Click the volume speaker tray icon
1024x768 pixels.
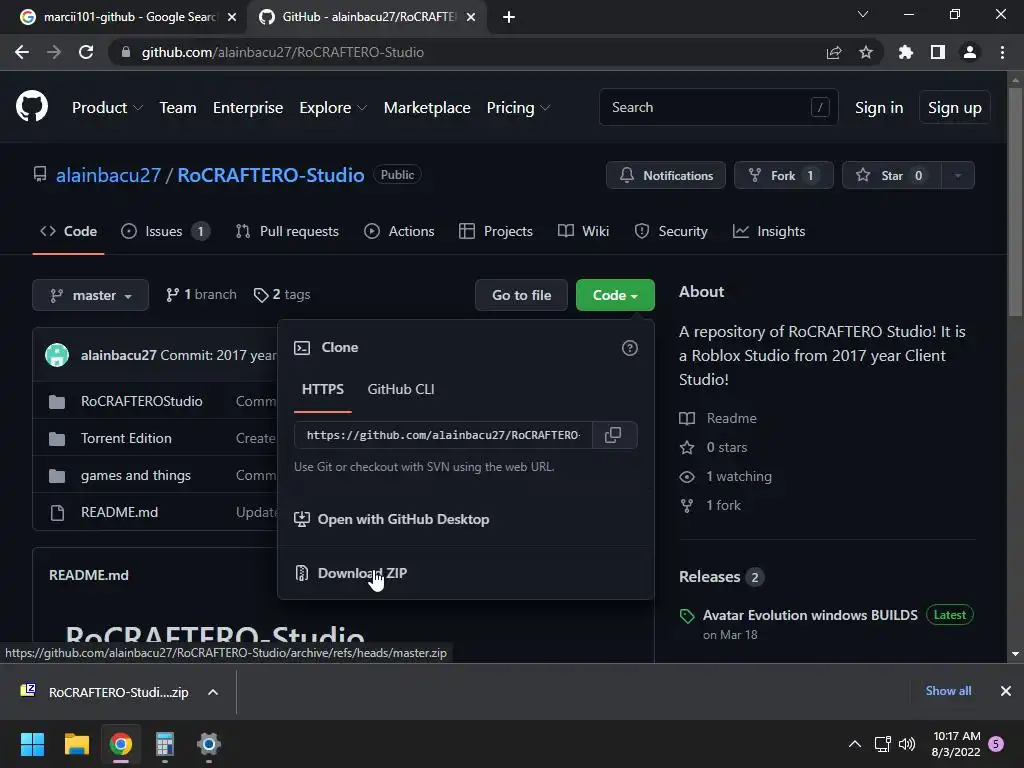point(907,744)
